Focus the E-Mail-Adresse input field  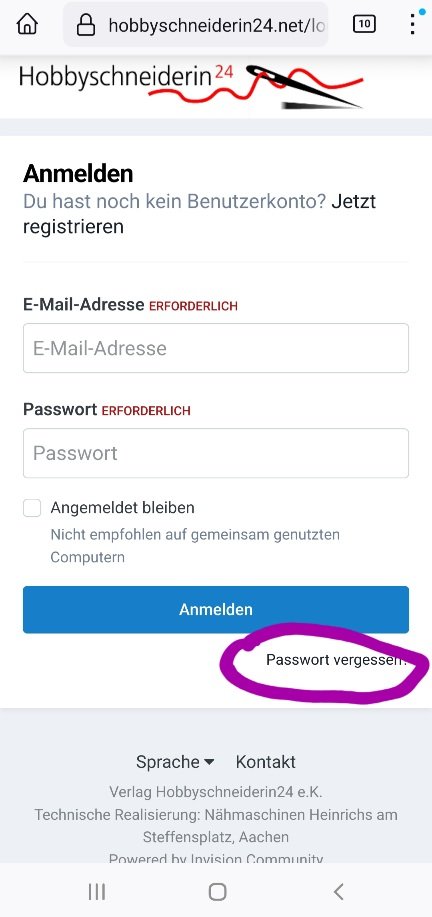216,348
